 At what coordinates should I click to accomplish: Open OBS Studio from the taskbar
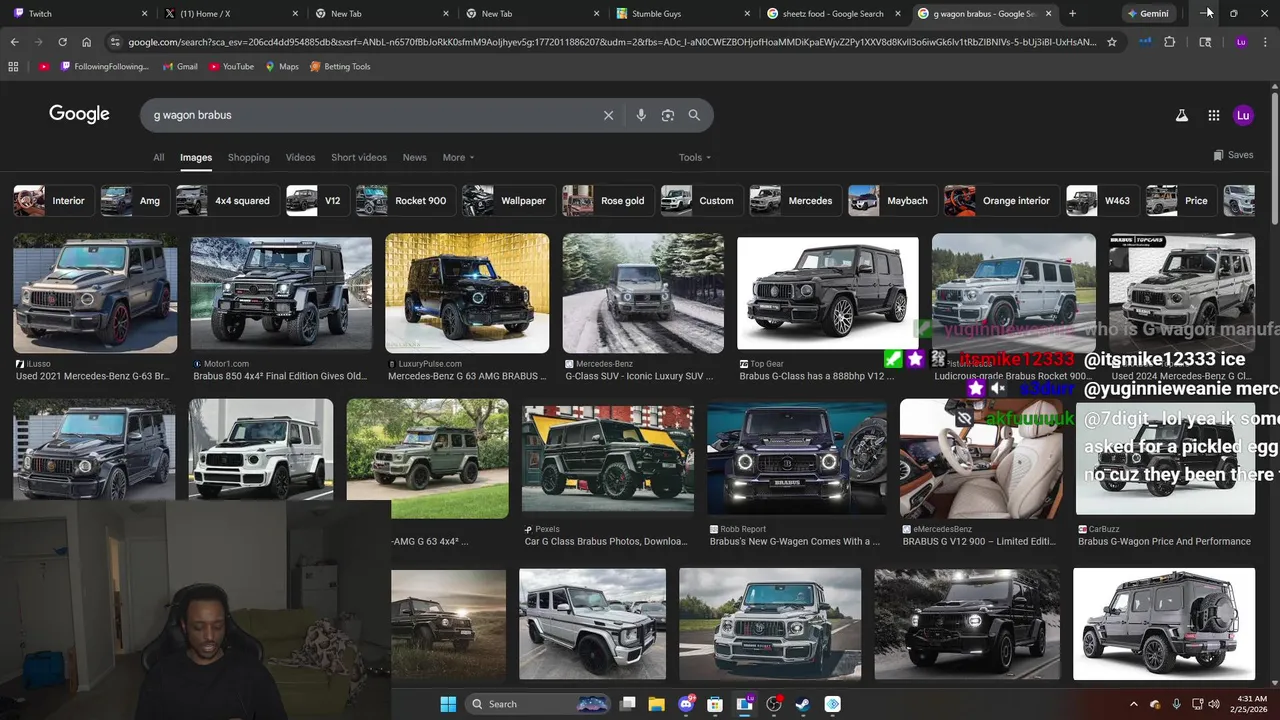click(773, 704)
